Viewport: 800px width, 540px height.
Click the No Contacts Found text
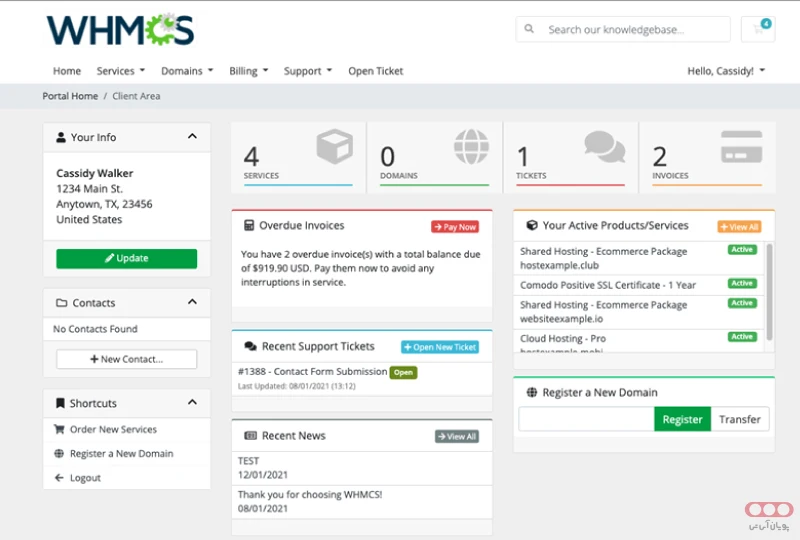(95, 329)
